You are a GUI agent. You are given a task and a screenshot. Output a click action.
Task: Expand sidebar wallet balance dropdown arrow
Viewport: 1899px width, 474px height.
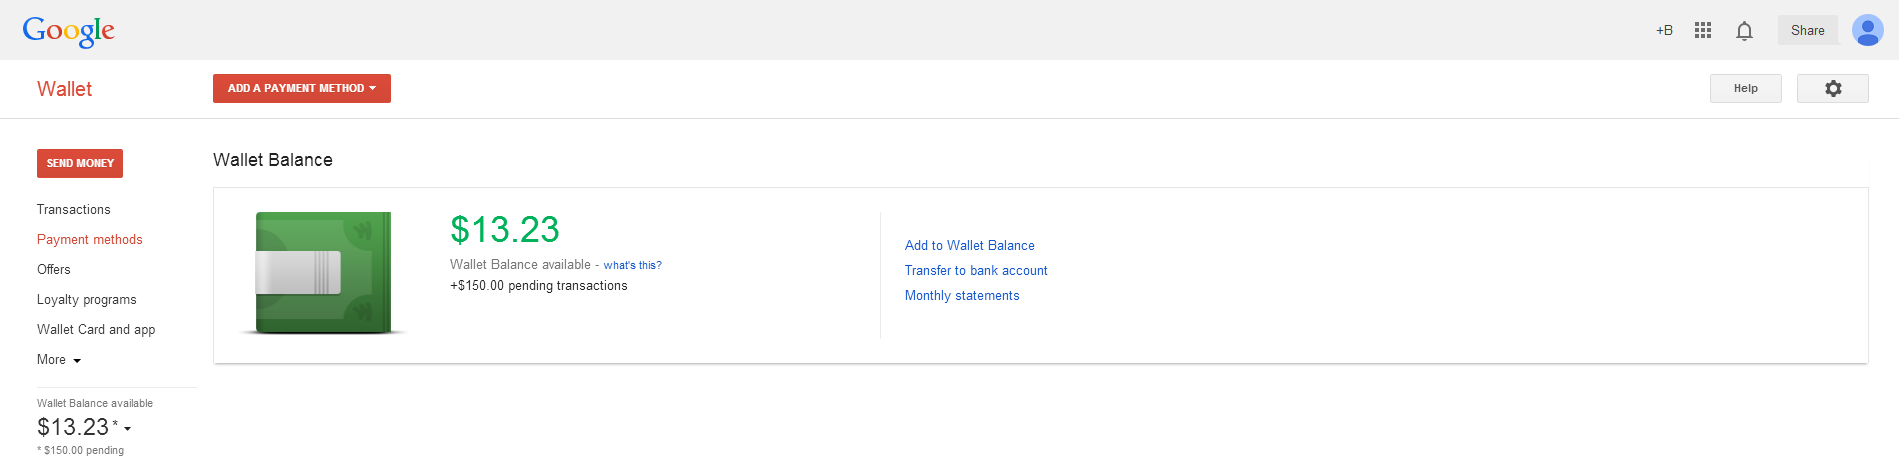pos(127,429)
